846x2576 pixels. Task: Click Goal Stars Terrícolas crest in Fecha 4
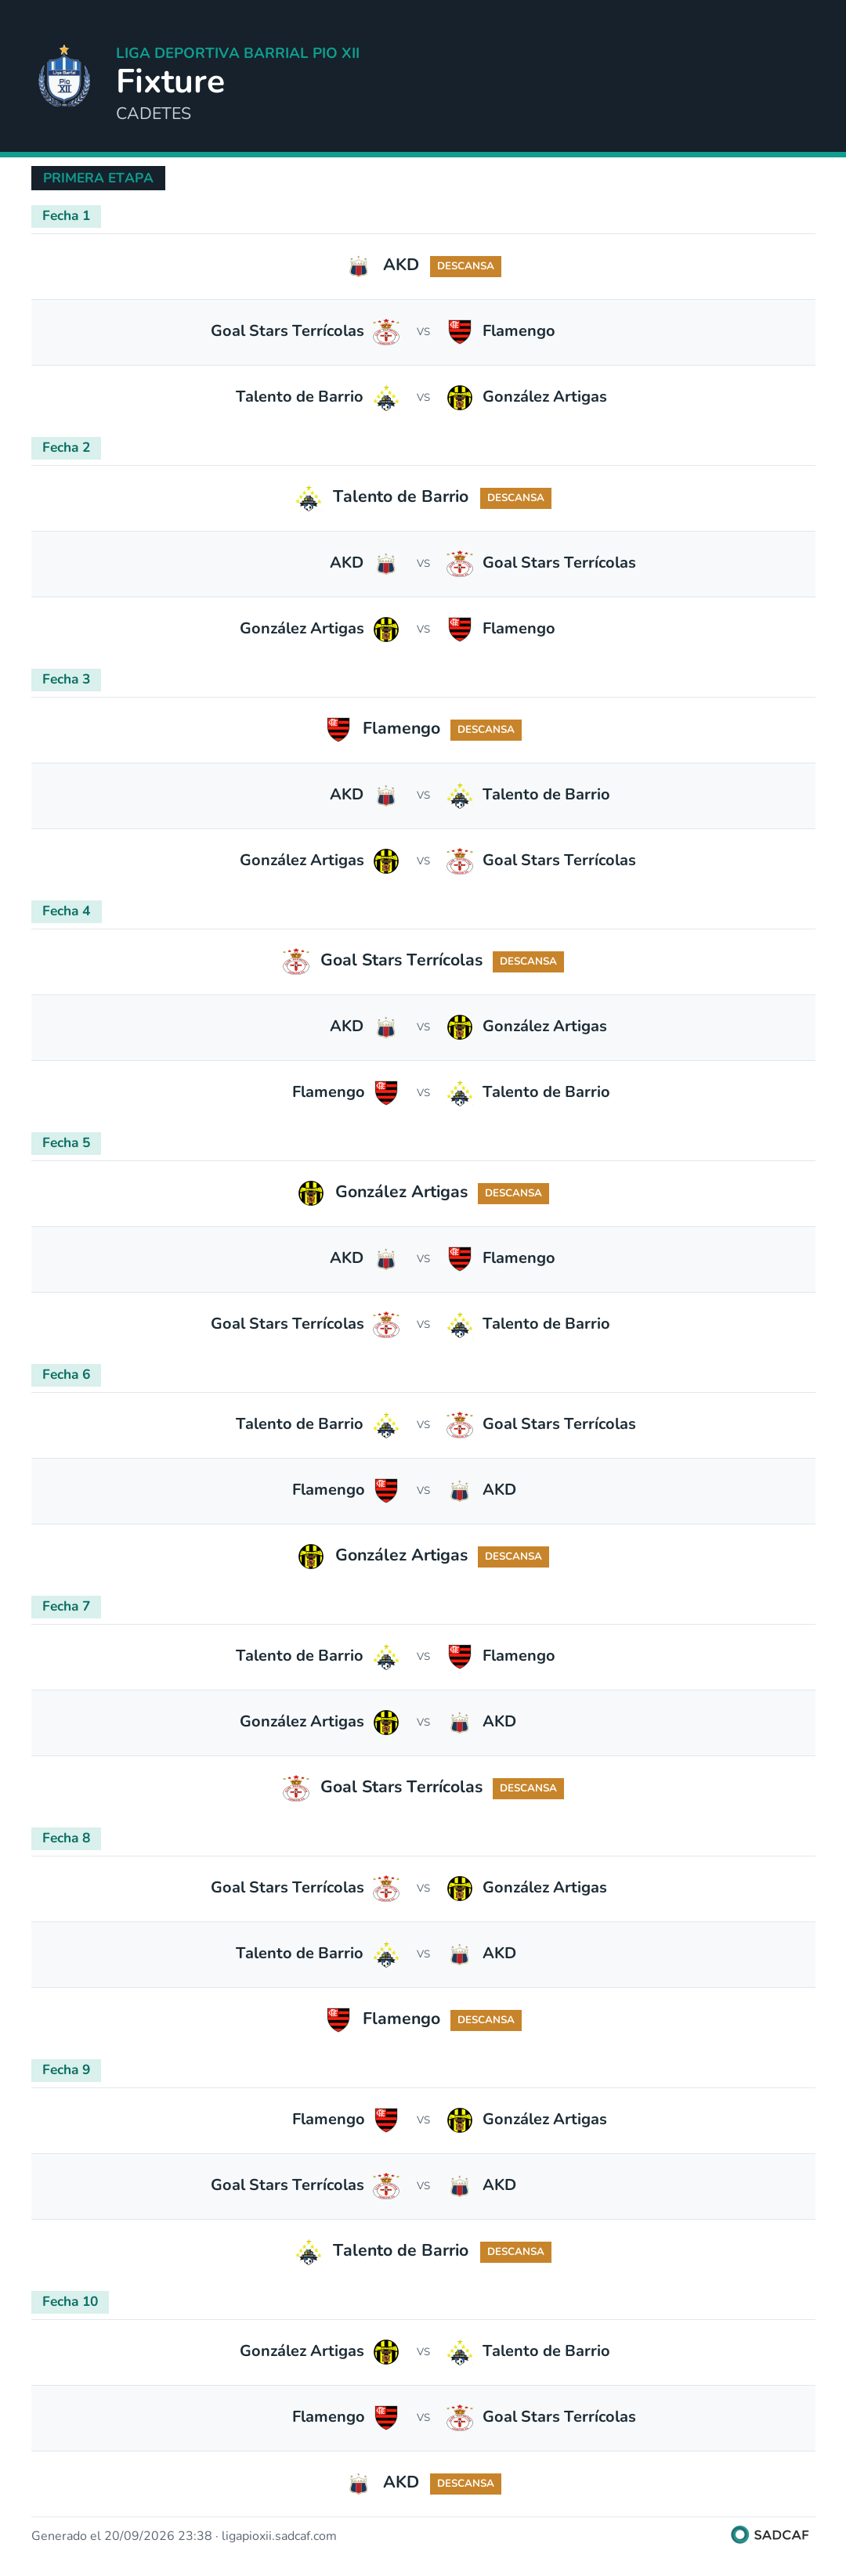click(296, 962)
